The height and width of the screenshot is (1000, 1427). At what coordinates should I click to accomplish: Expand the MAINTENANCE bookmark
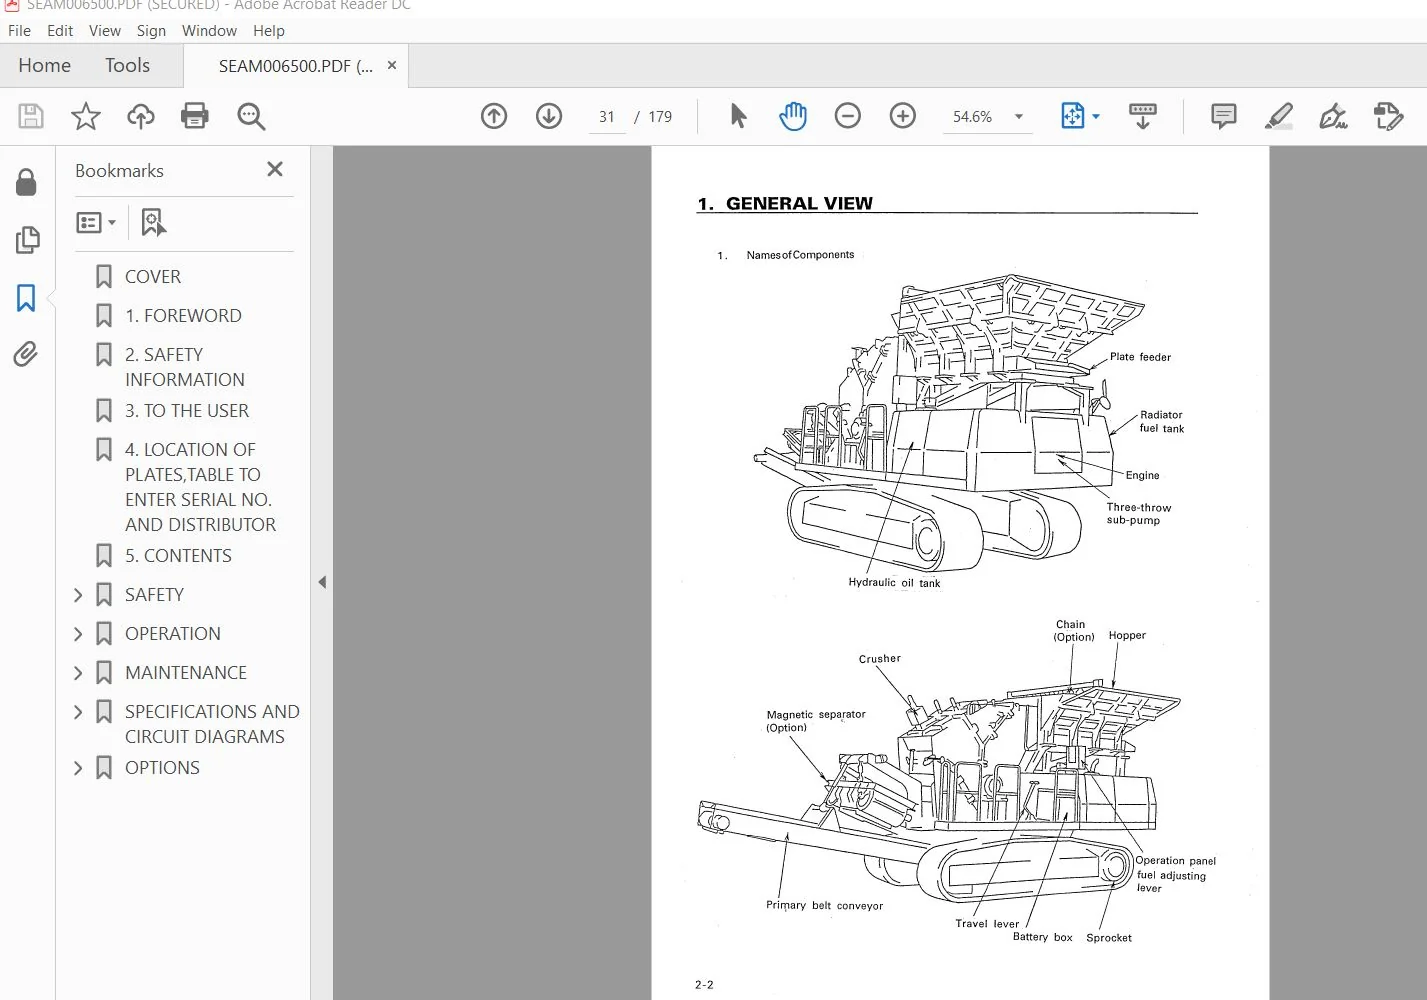[x=78, y=673]
